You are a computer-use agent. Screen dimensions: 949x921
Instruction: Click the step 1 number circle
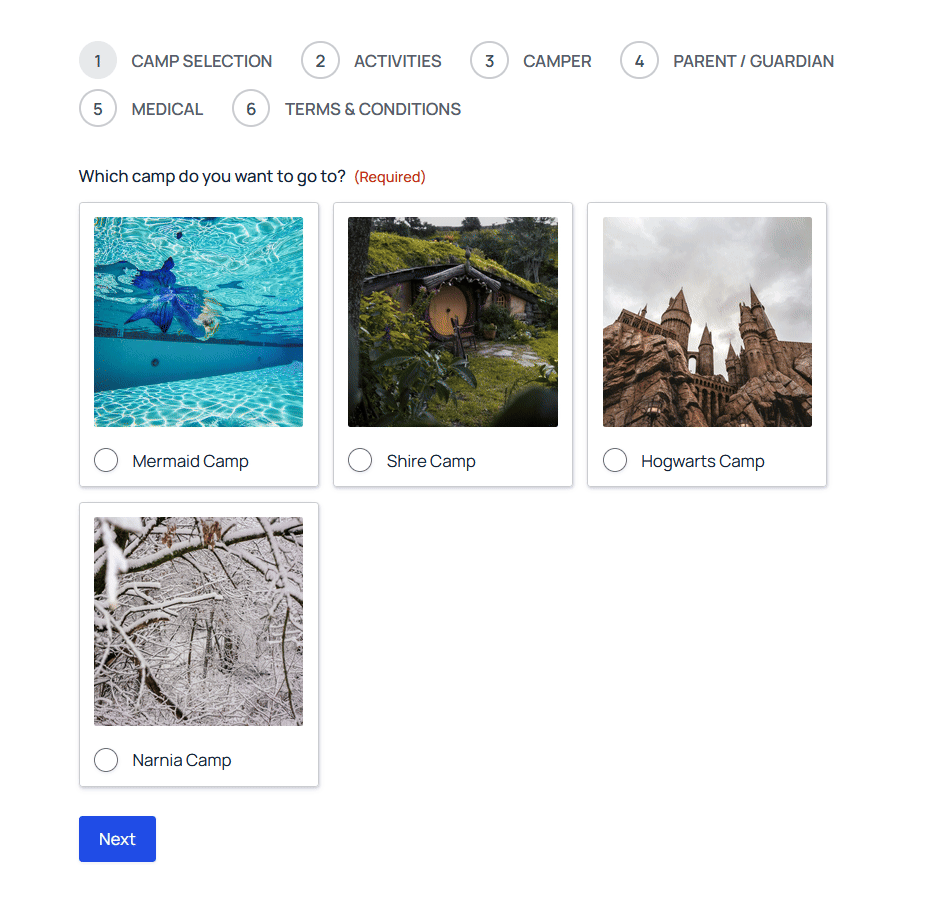tap(98, 61)
